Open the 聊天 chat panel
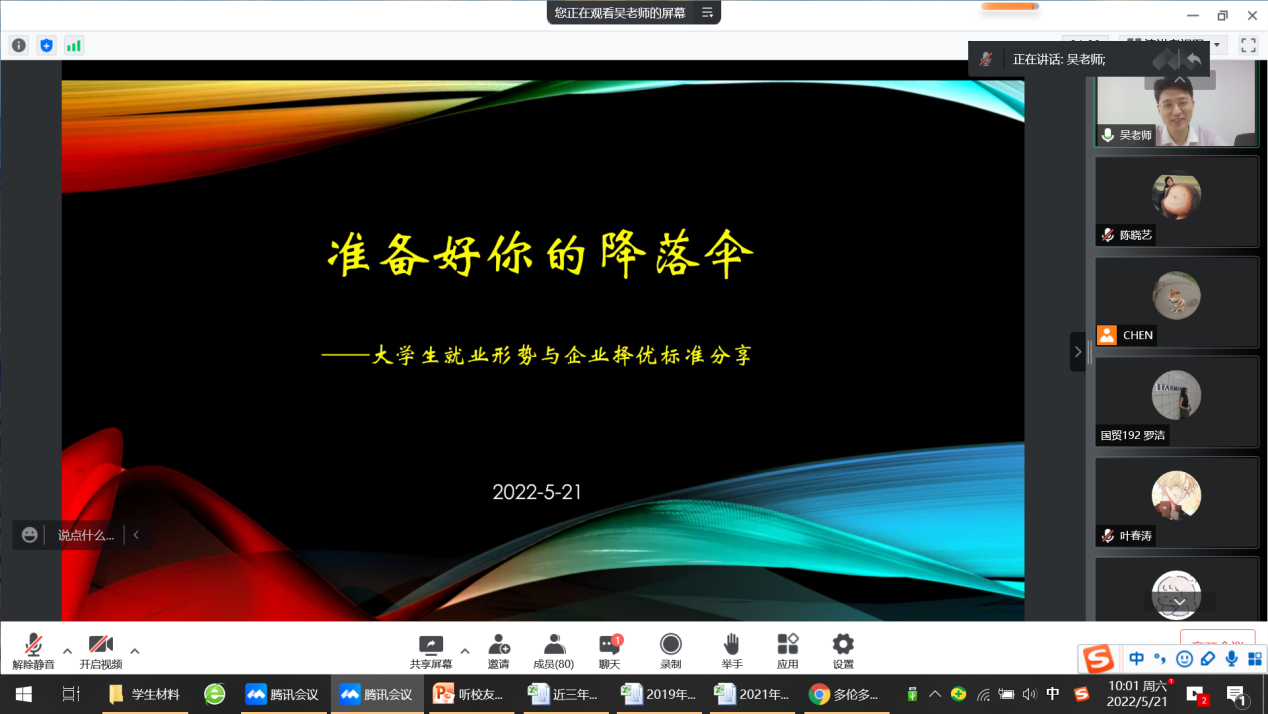 [x=609, y=650]
